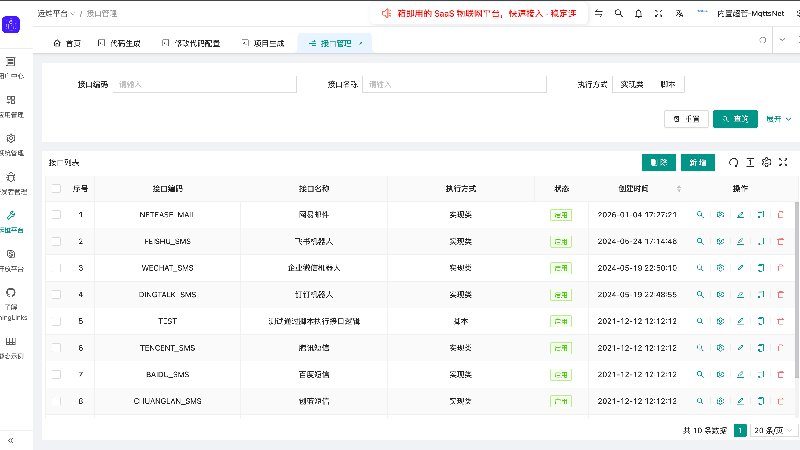Click the table vertical scrollbar
The width and height of the screenshot is (800, 450).
click(x=796, y=290)
